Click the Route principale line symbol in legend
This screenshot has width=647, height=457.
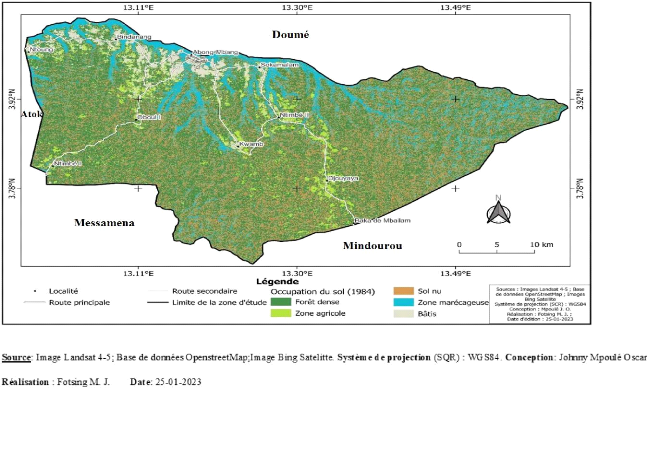(34, 303)
